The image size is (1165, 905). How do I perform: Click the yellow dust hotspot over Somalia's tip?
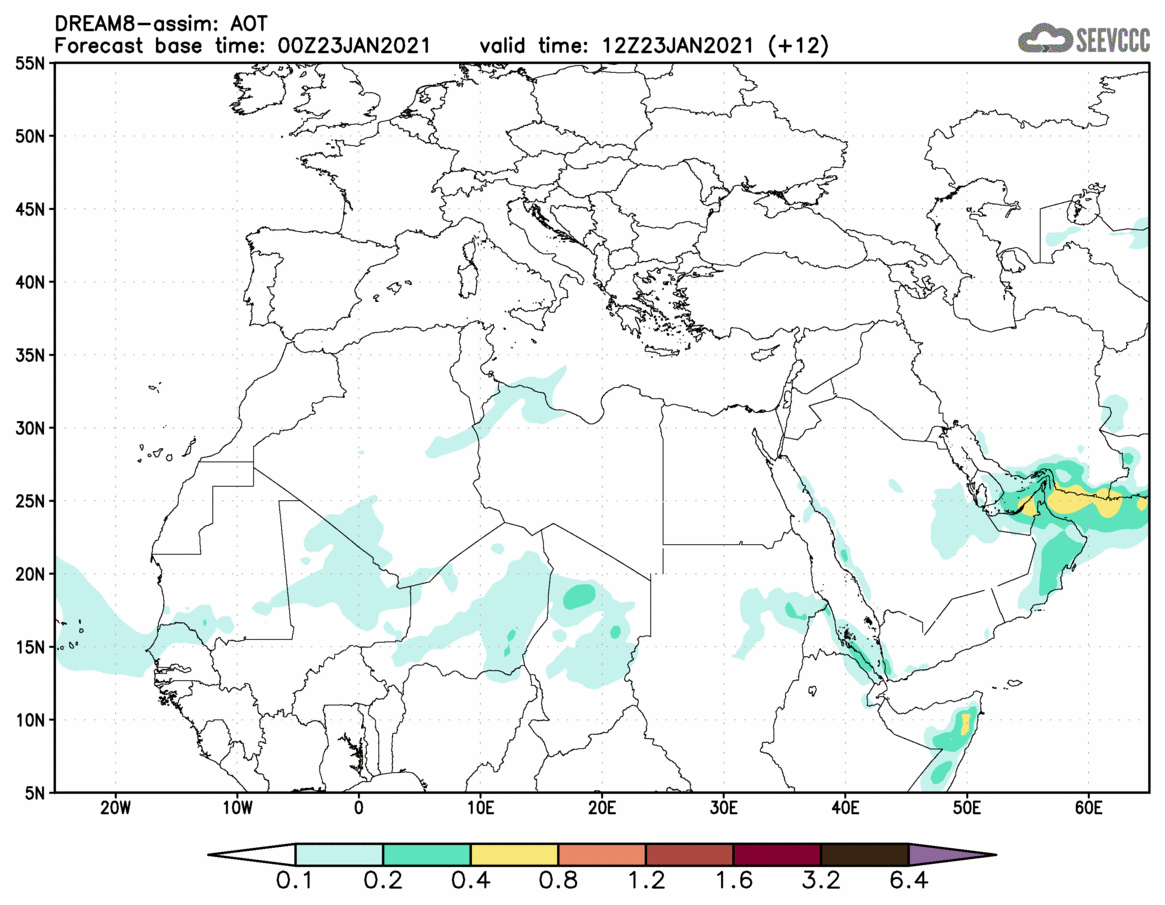pos(966,723)
